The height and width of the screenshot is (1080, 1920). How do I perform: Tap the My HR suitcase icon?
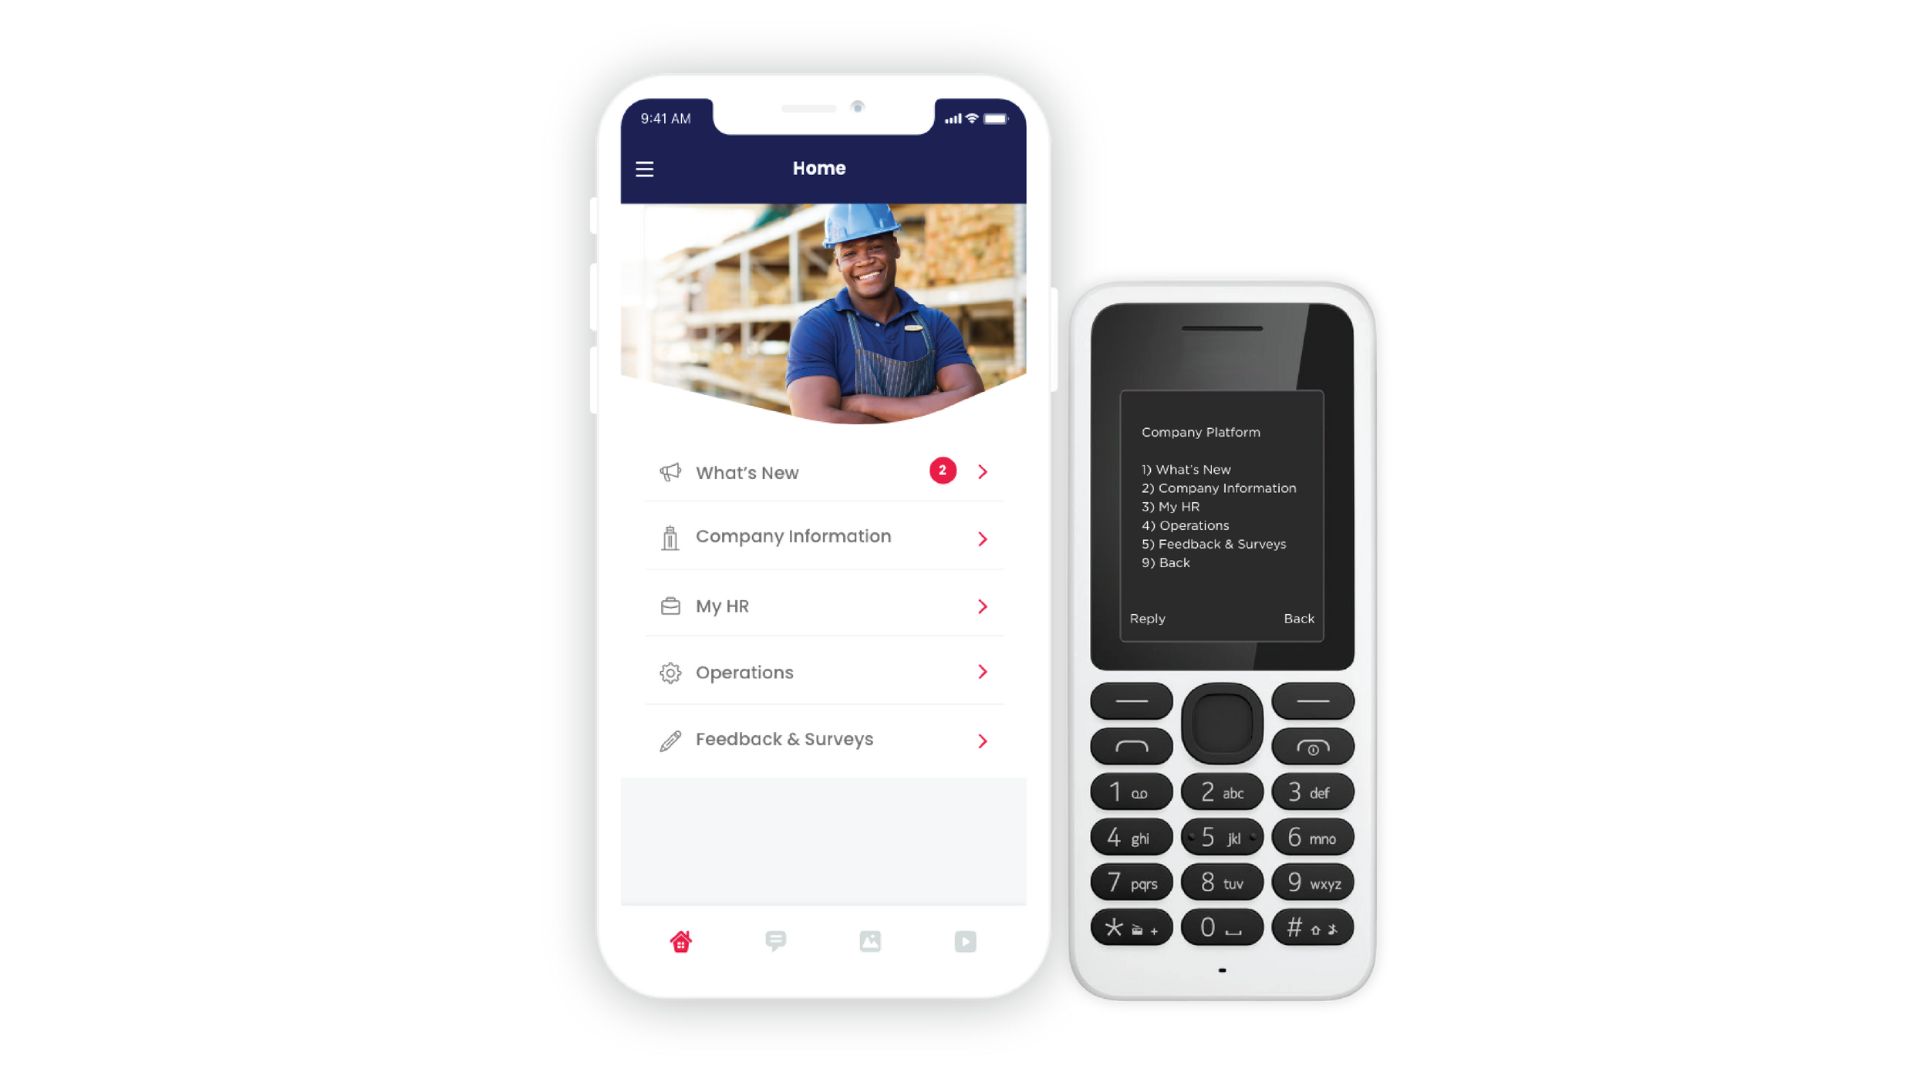click(670, 604)
